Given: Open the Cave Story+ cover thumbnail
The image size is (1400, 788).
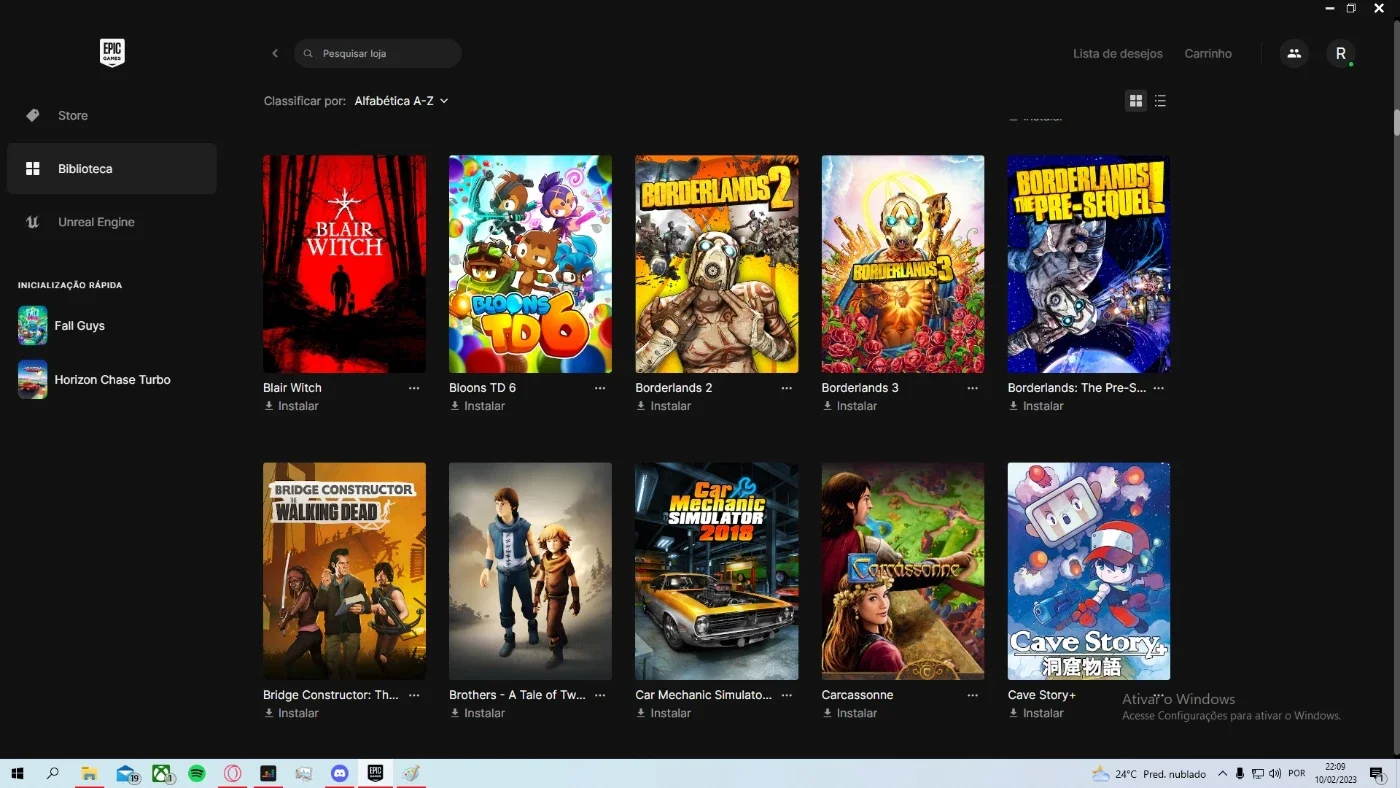Looking at the screenshot, I should pyautogui.click(x=1088, y=571).
